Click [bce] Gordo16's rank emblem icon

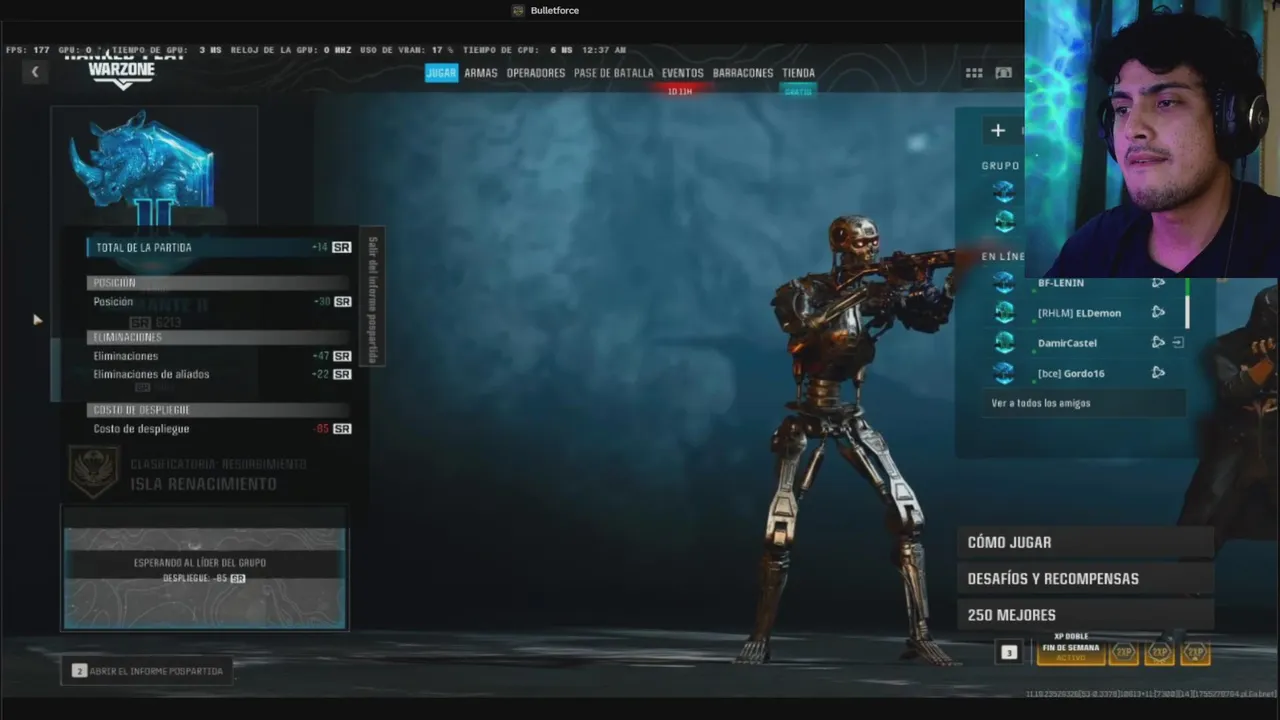(1004, 373)
